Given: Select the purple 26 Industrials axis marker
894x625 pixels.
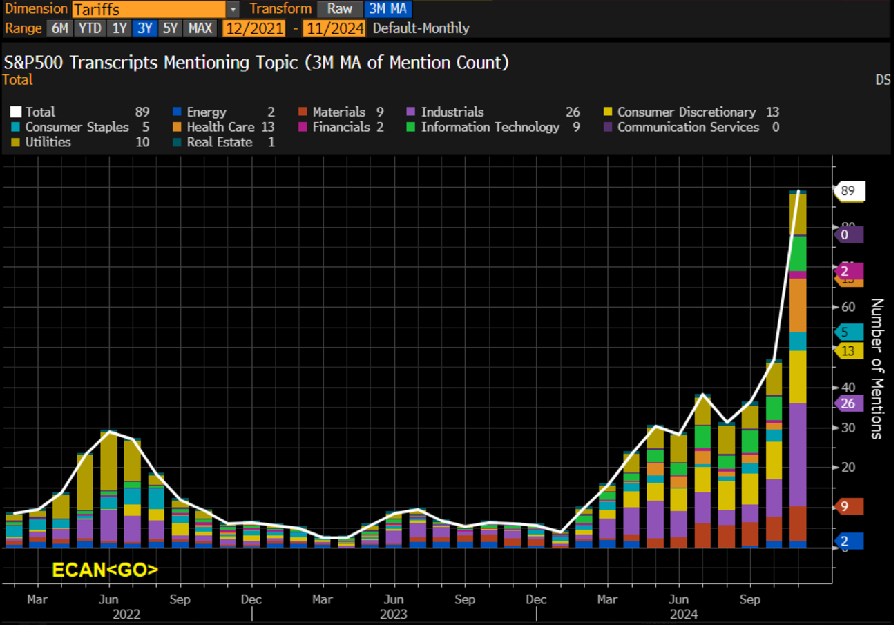Looking at the screenshot, I should (849, 404).
